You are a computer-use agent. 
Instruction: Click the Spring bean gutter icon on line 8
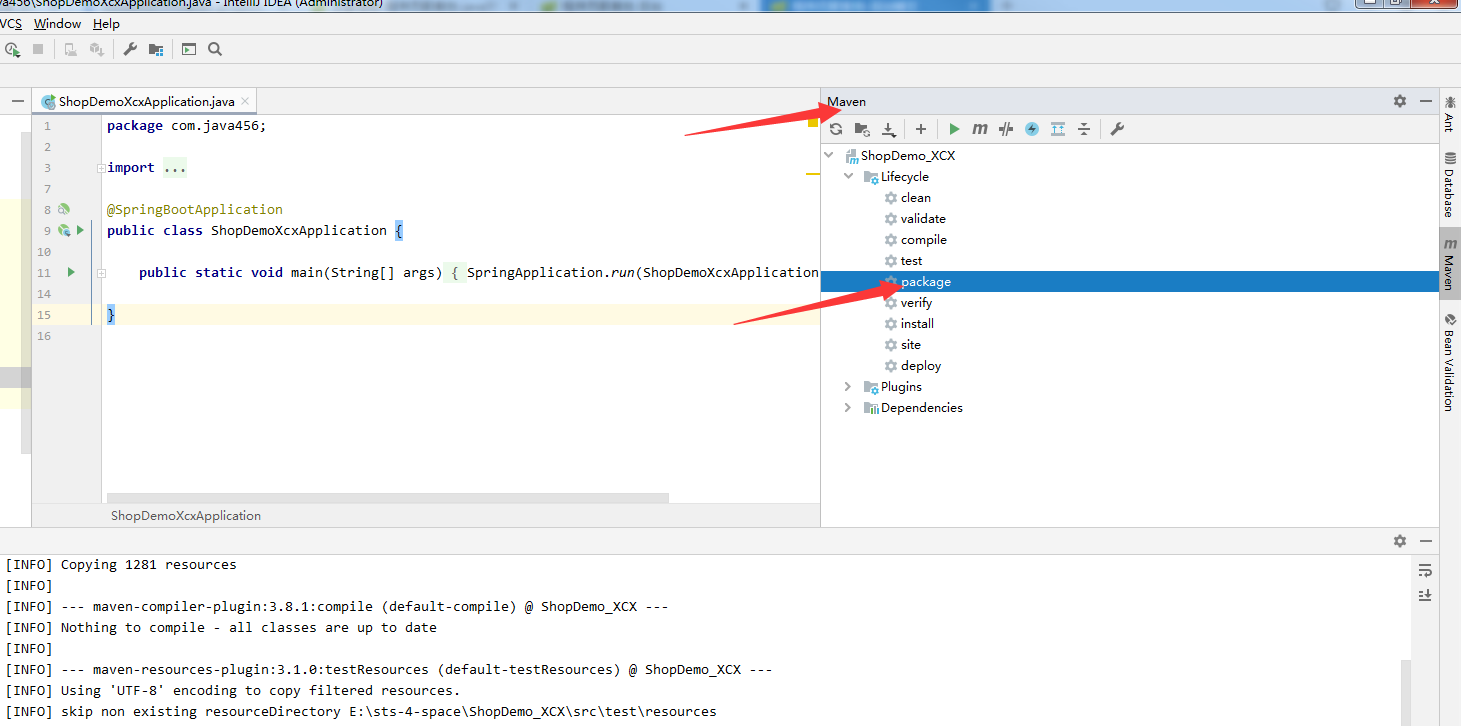click(x=64, y=209)
